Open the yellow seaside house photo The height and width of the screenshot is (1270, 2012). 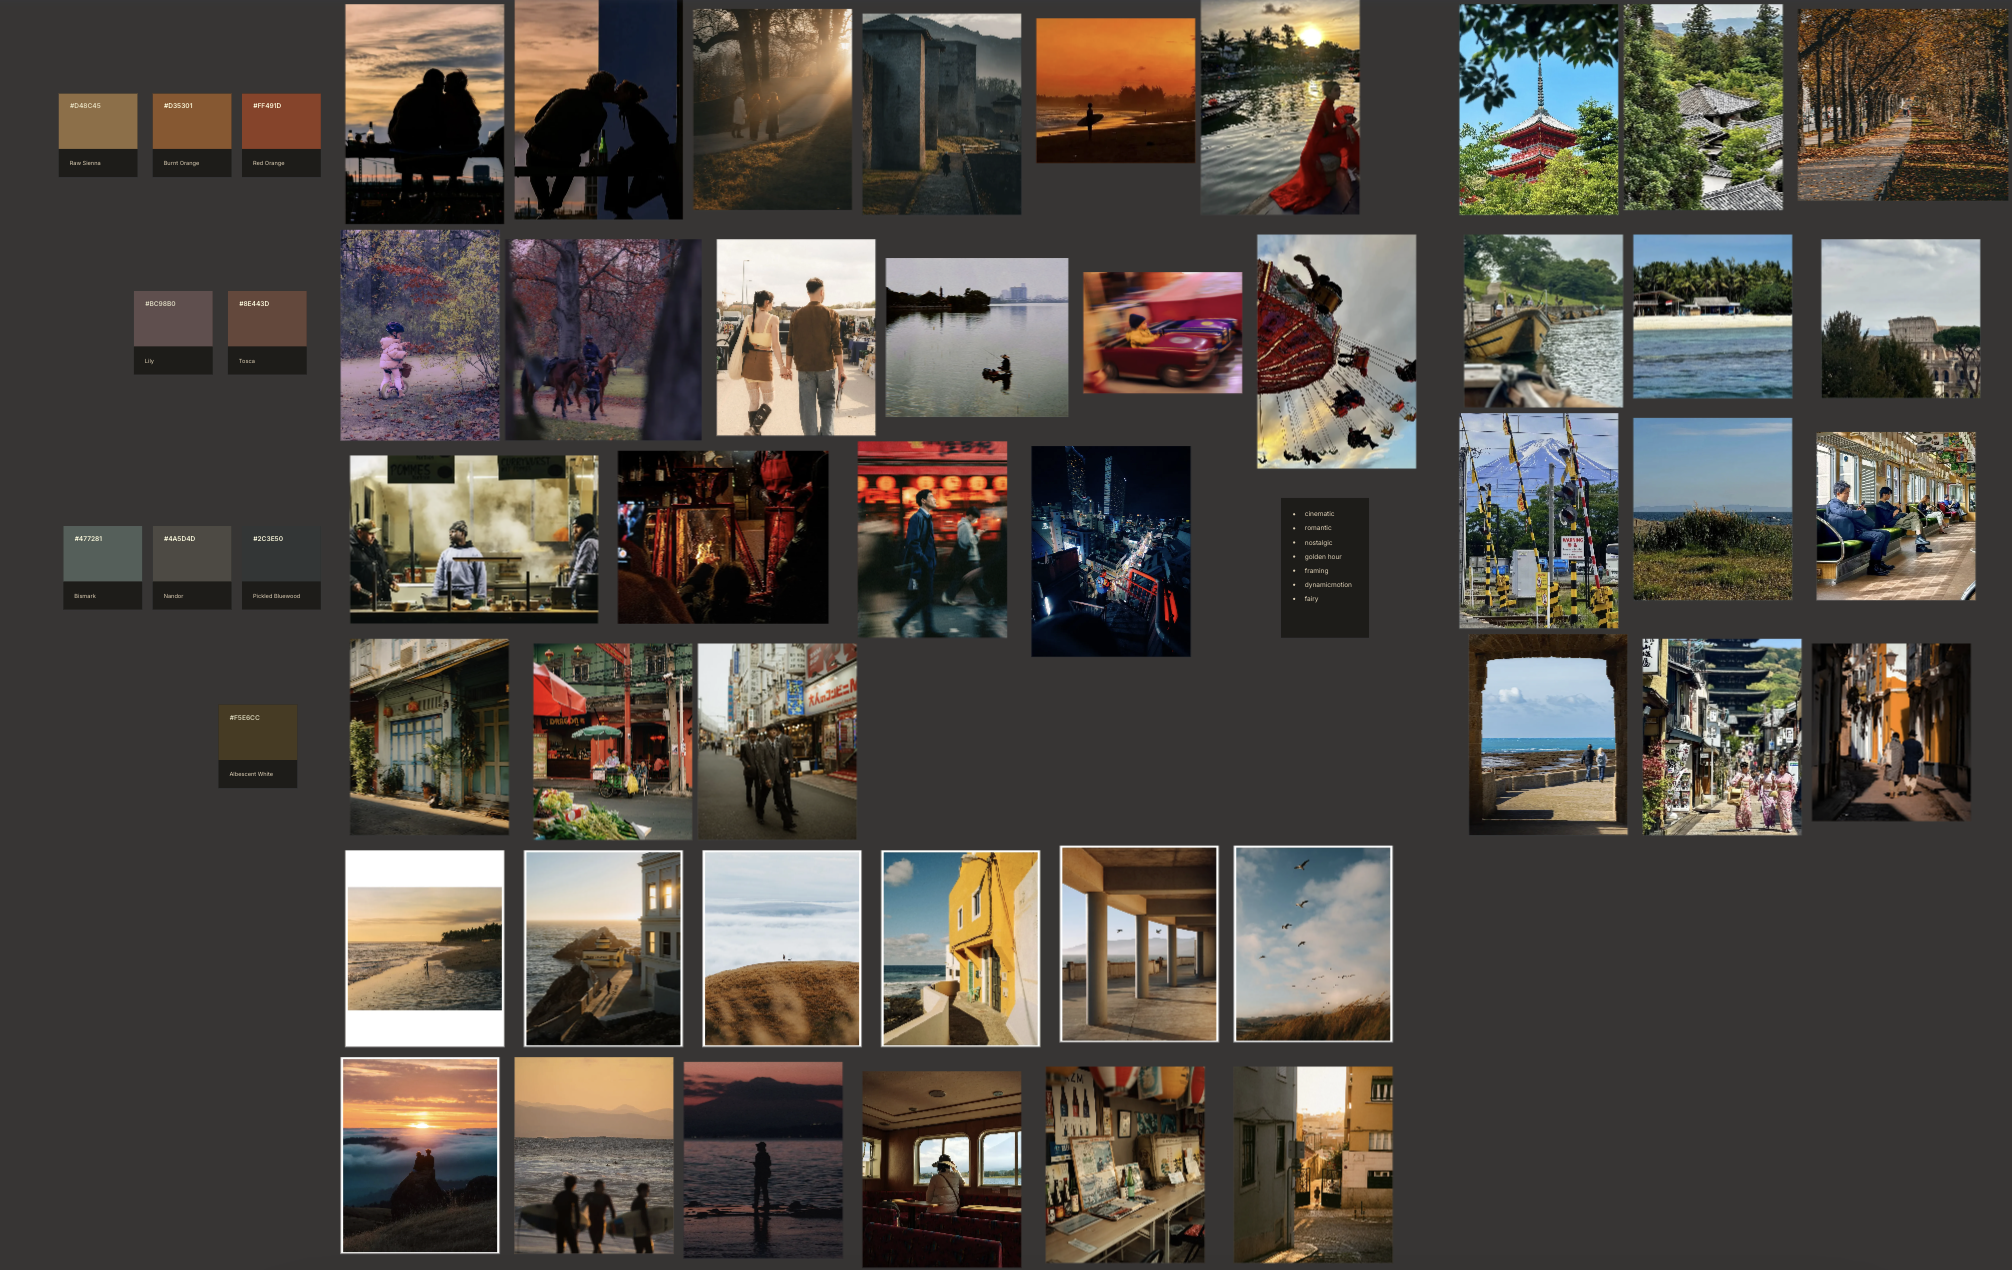960,949
